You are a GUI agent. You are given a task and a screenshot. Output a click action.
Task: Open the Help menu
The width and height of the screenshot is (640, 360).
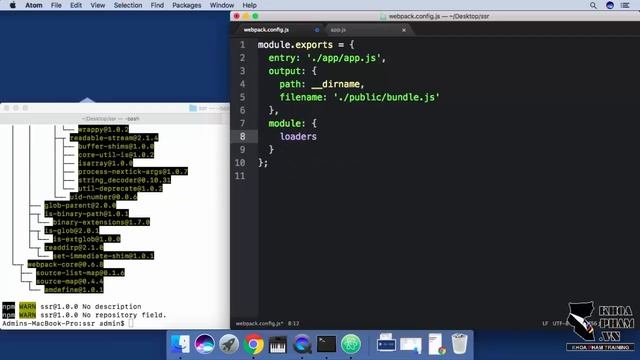[x=249, y=5]
